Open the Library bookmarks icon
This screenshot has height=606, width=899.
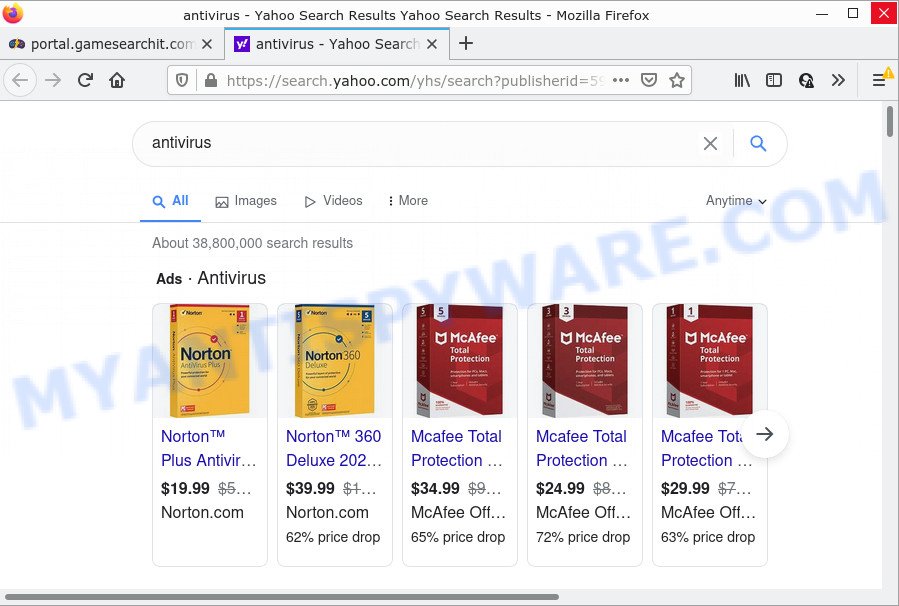pyautogui.click(x=742, y=80)
